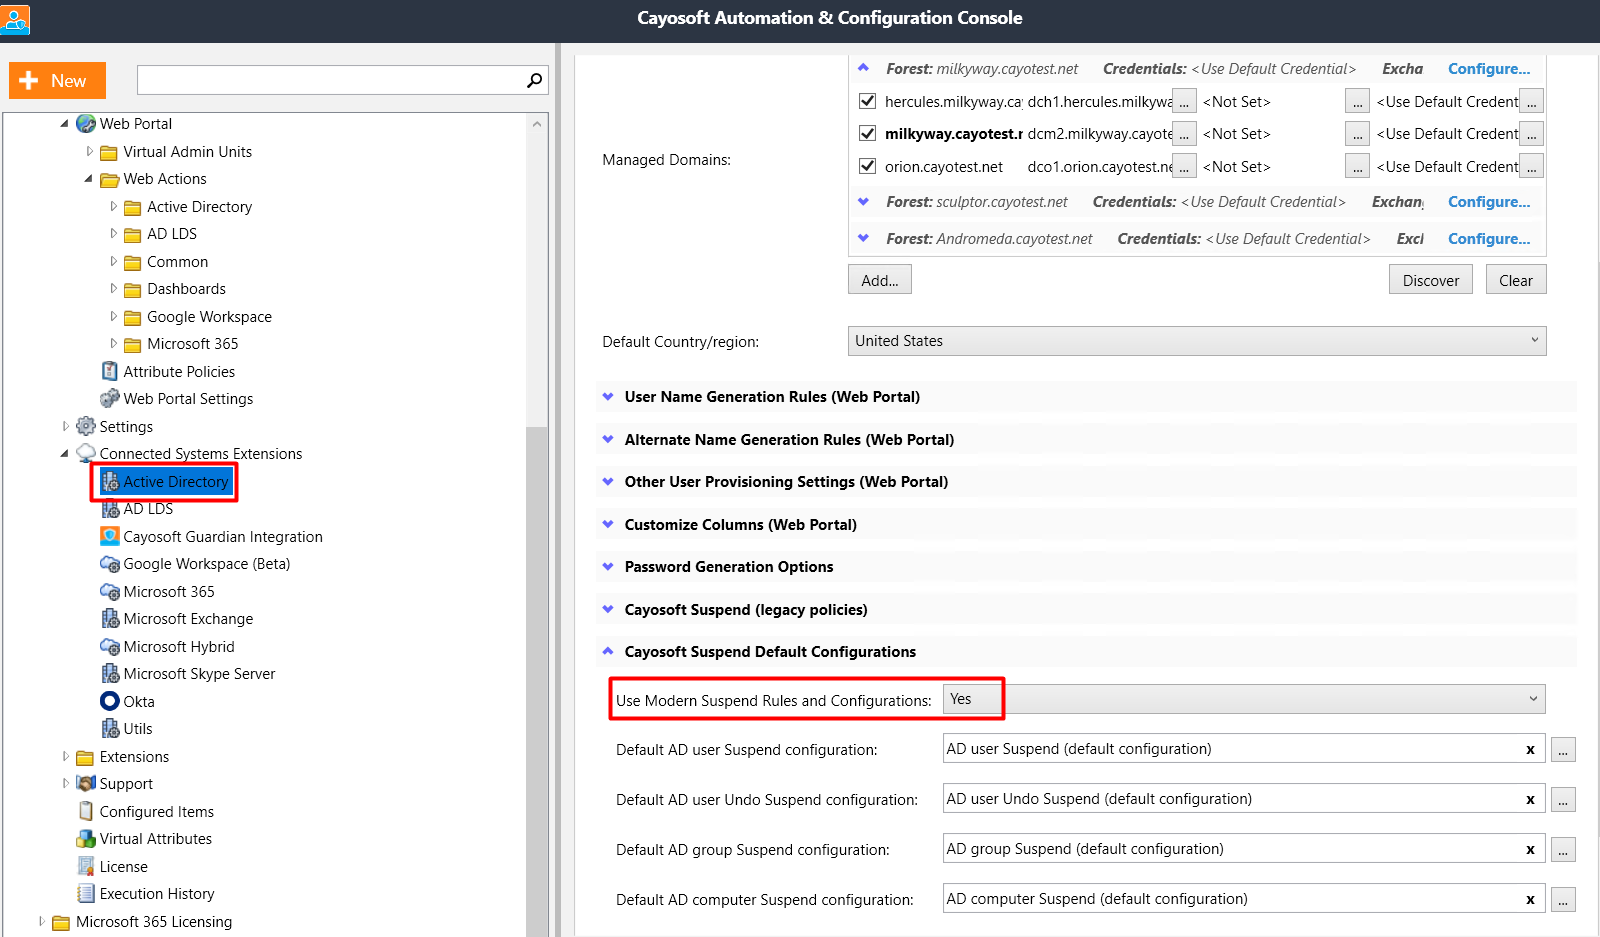1600x937 pixels.
Task: Click the Virtual Admin Units folder icon
Action: click(109, 152)
